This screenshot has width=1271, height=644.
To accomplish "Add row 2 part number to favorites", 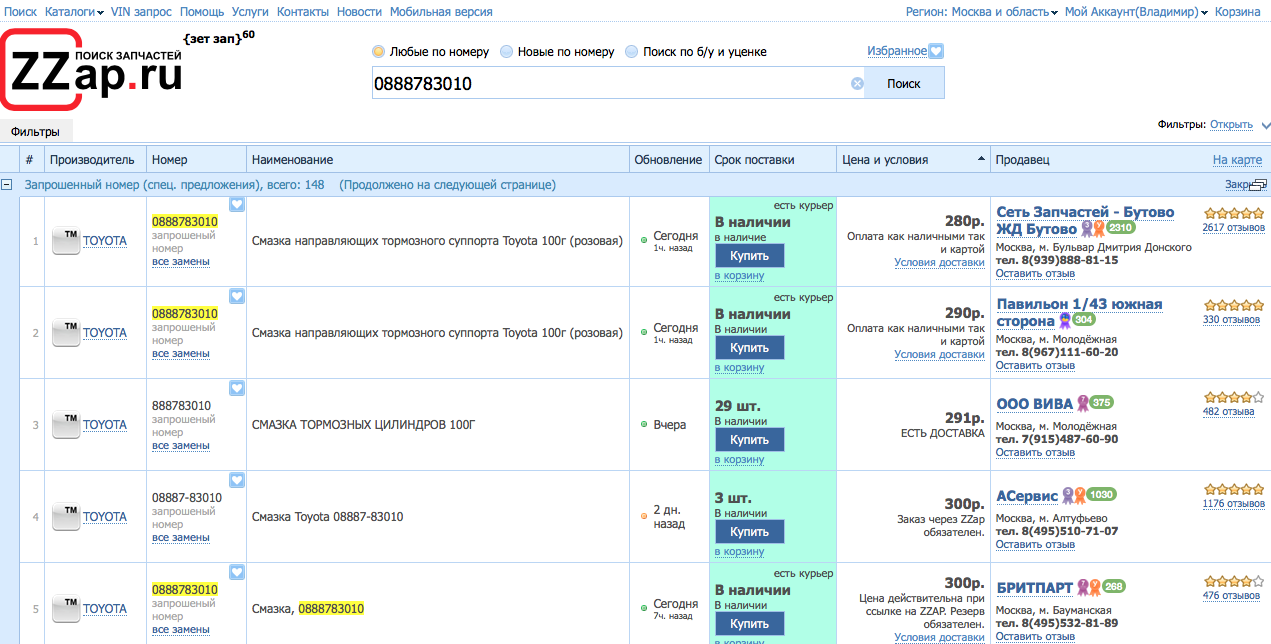I will [237, 296].
